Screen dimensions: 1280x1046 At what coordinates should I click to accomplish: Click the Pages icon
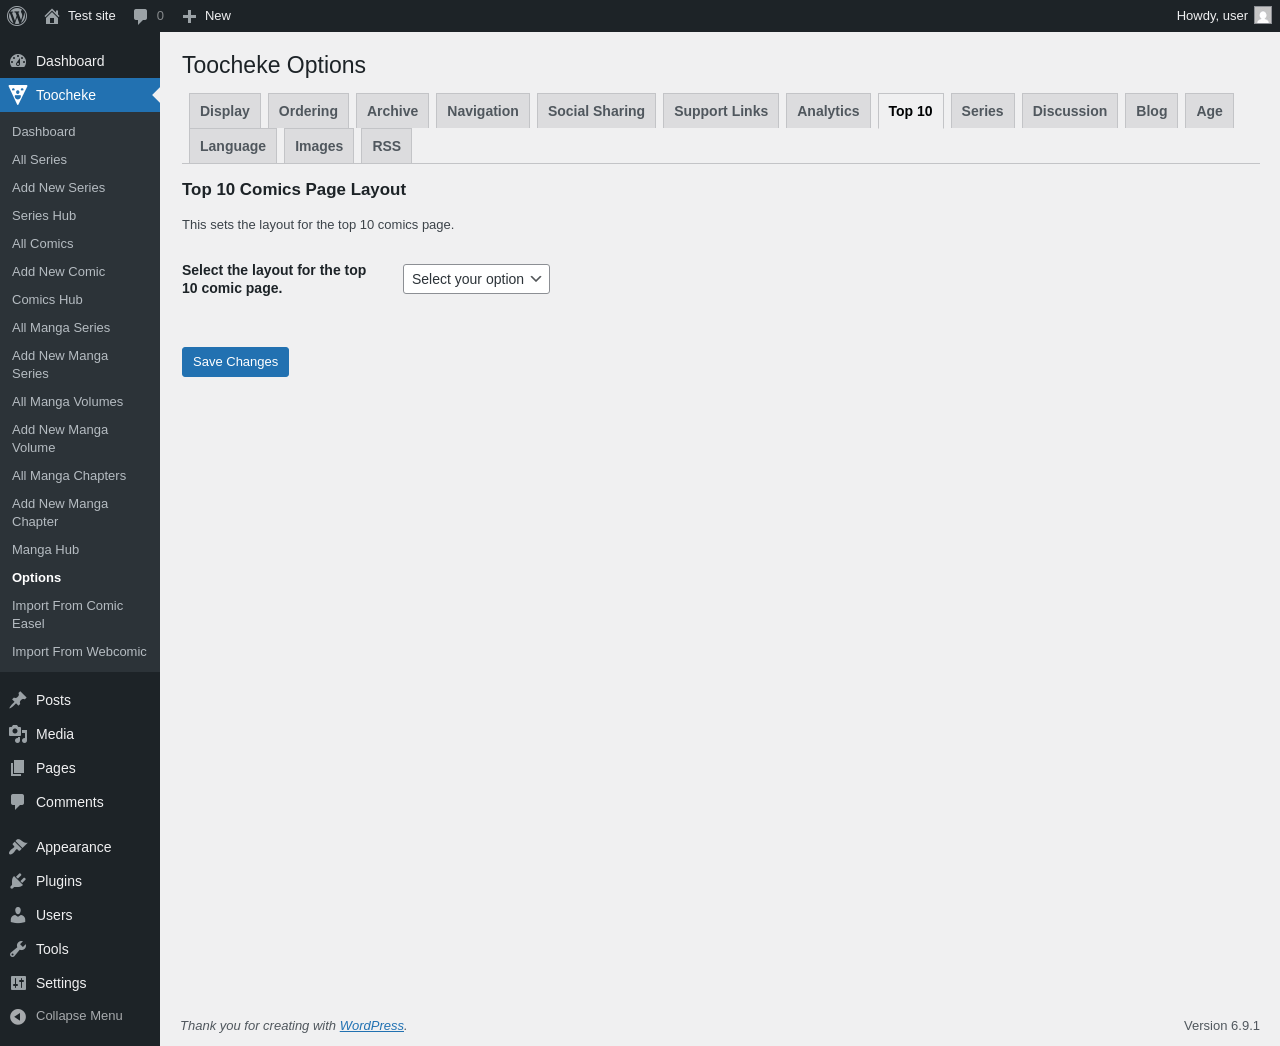[x=18, y=768]
